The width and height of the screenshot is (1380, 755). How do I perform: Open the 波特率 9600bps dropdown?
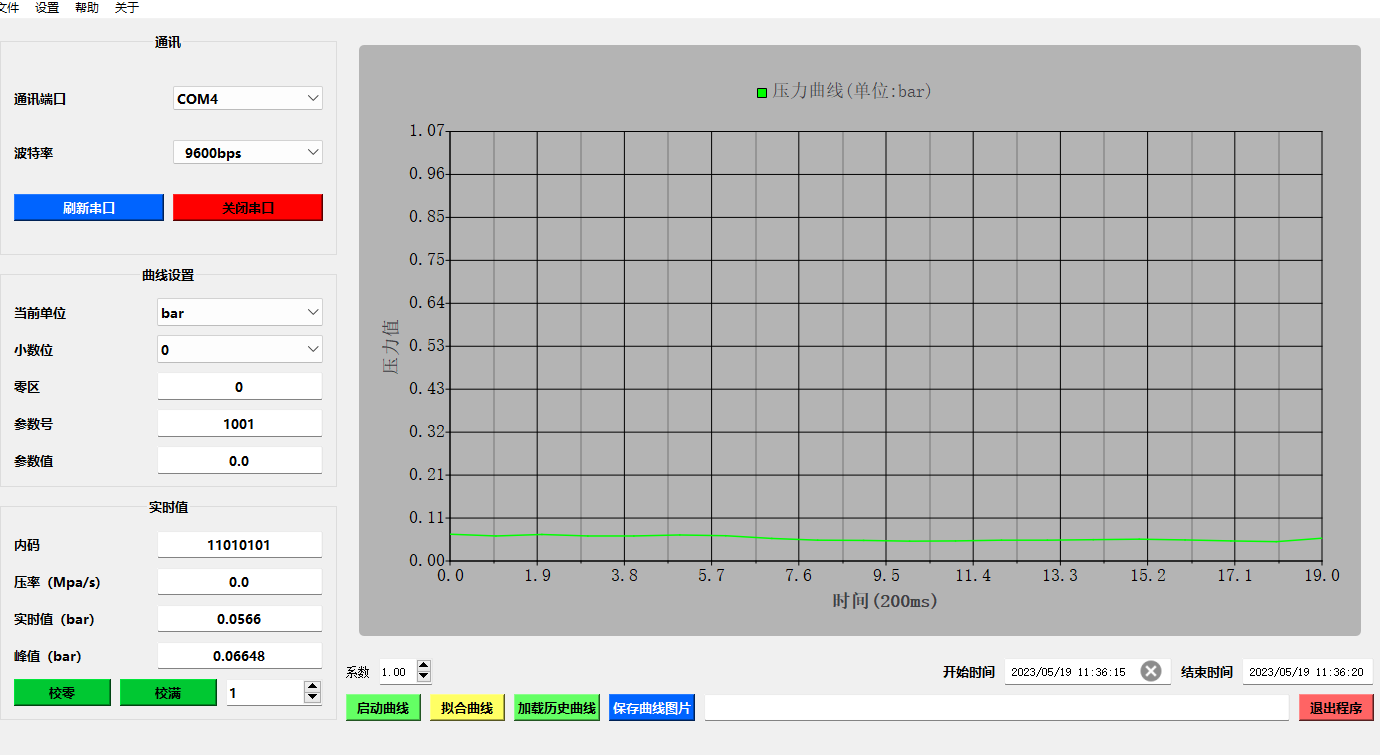[248, 152]
